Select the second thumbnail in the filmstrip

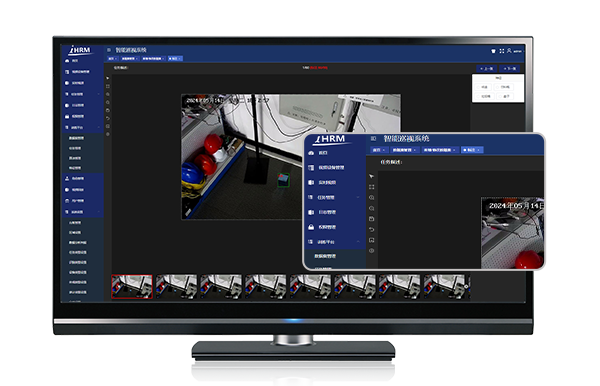(176, 287)
